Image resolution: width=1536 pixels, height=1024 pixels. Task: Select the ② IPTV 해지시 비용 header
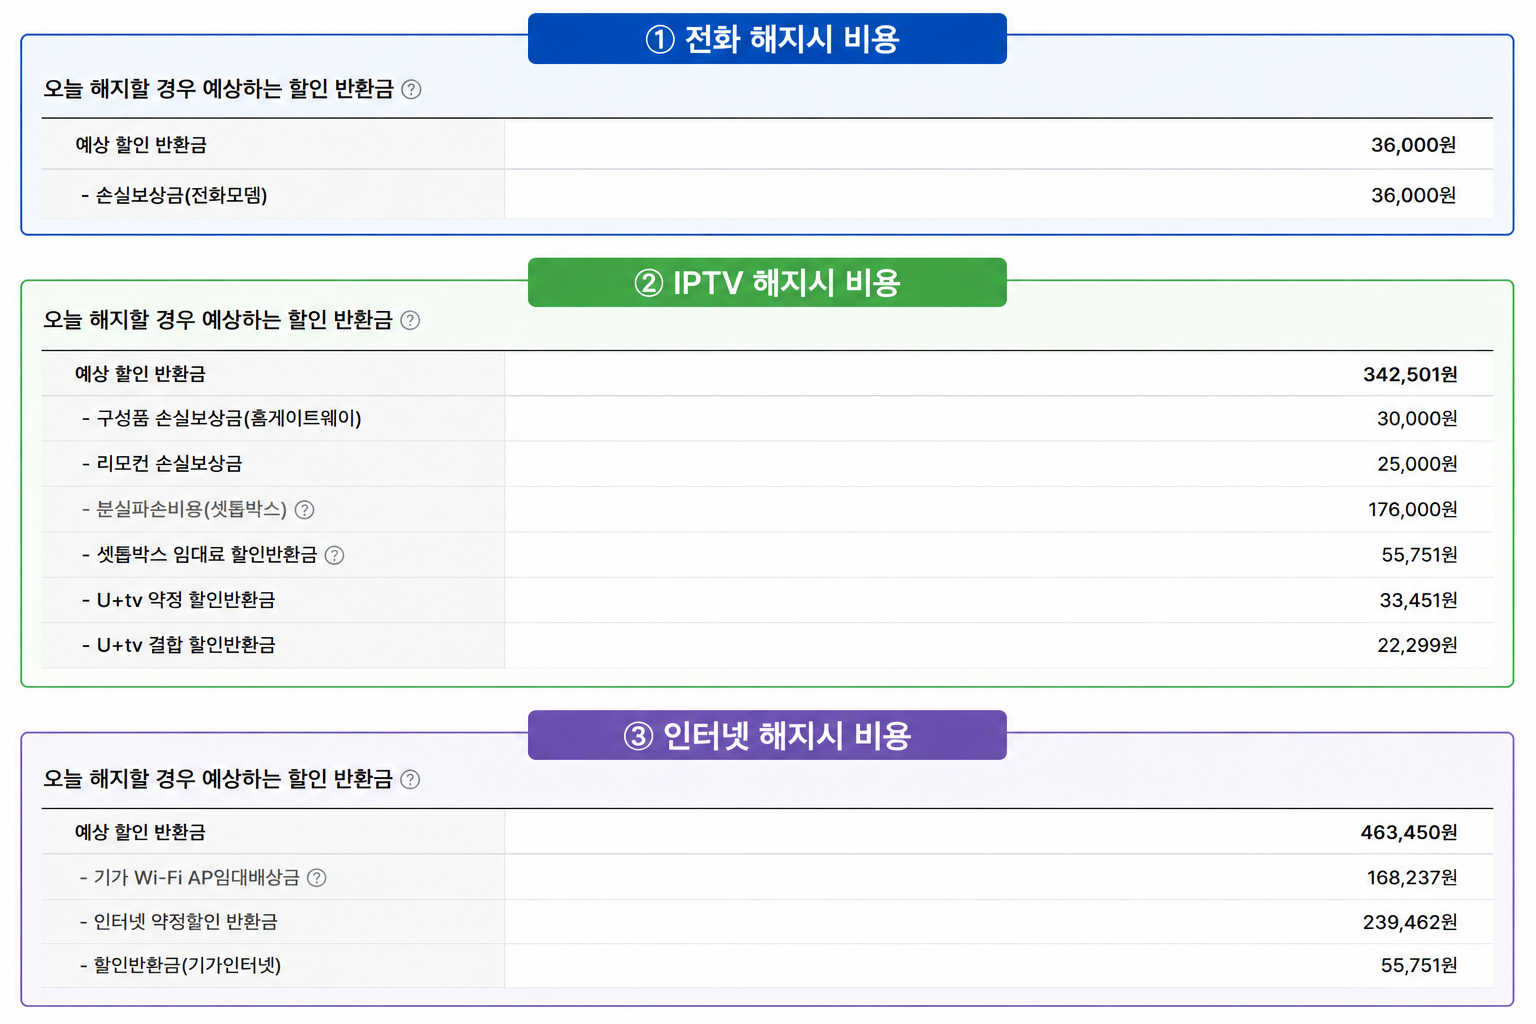click(x=767, y=283)
